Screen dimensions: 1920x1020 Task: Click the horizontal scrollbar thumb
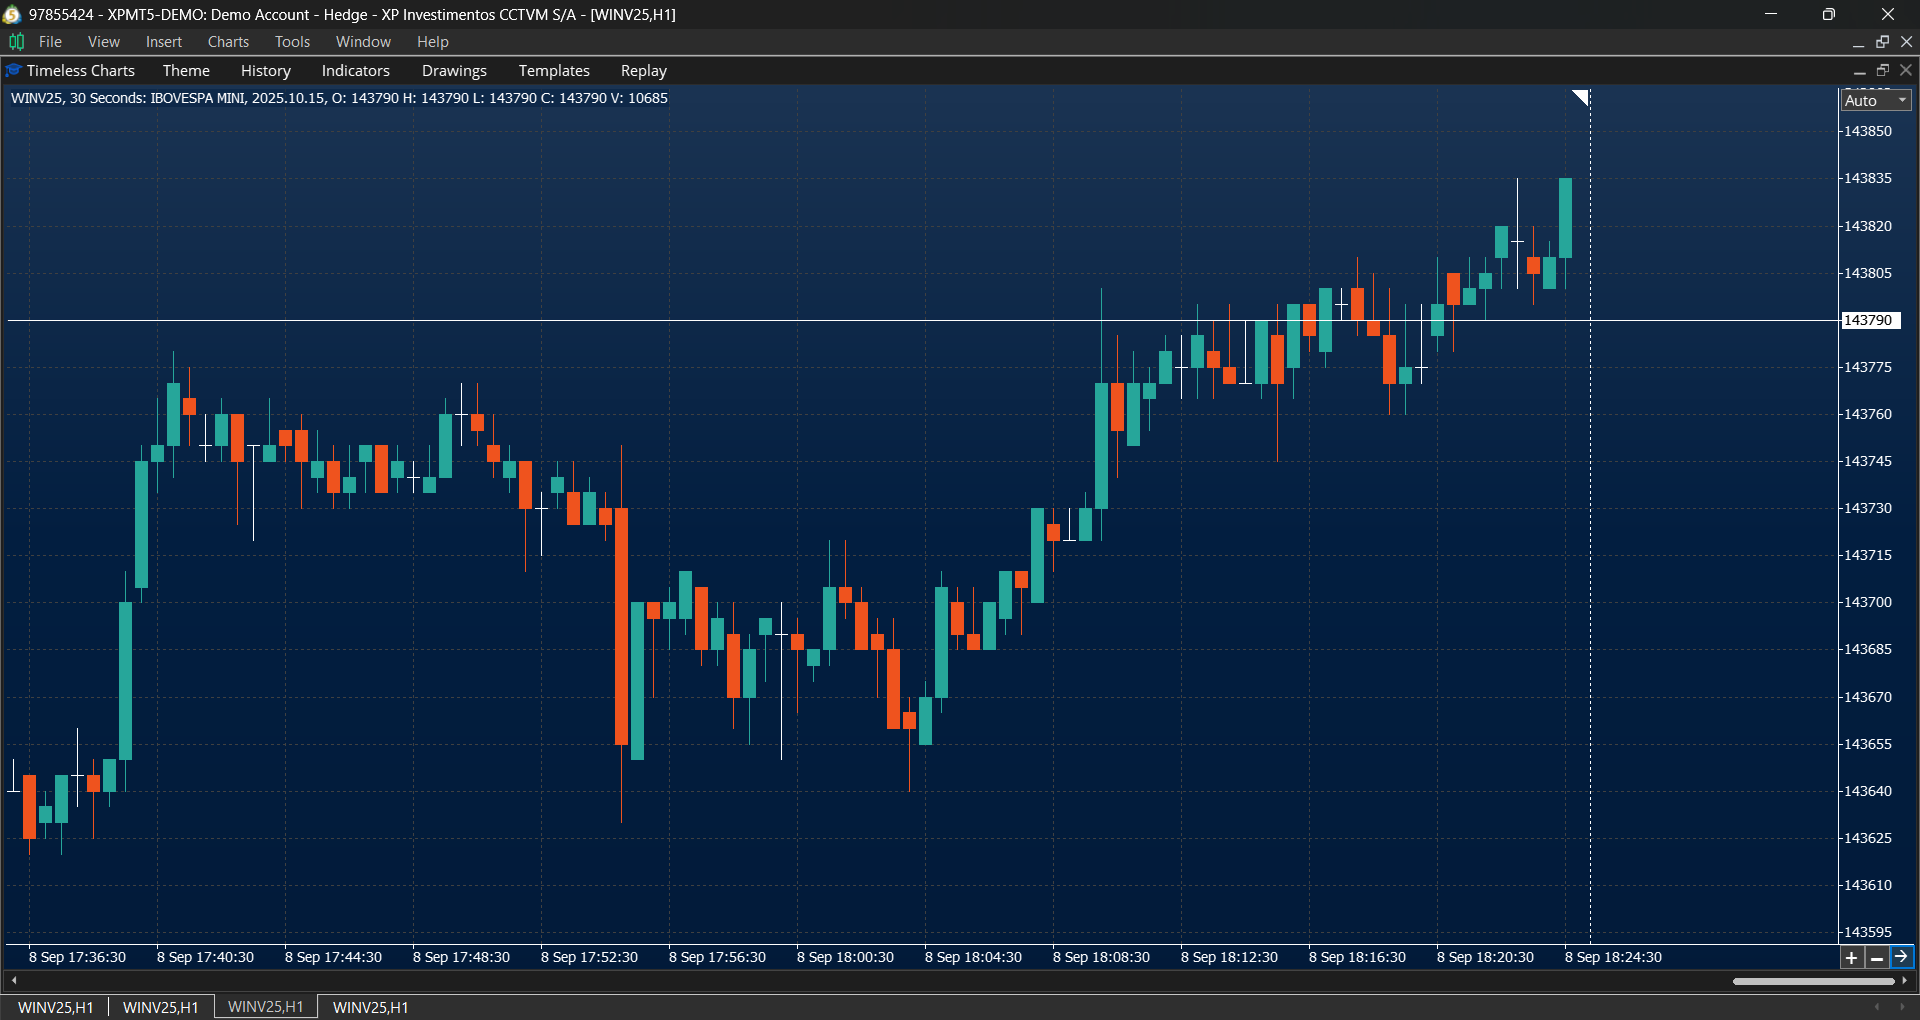pos(1813,981)
